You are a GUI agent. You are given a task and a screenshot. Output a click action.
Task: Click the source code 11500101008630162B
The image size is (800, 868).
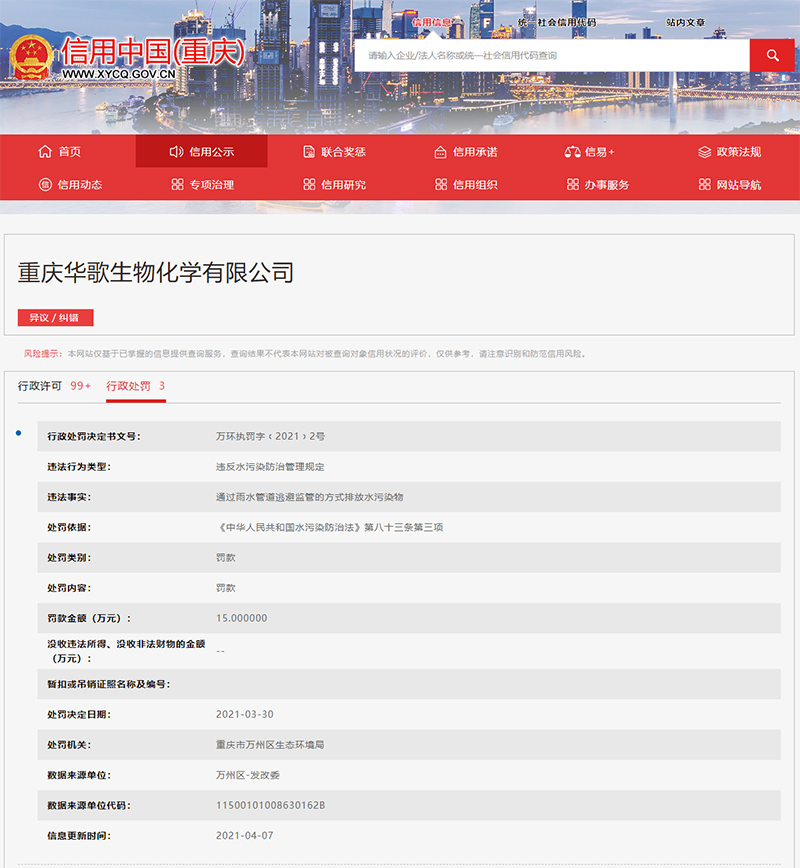[271, 805]
